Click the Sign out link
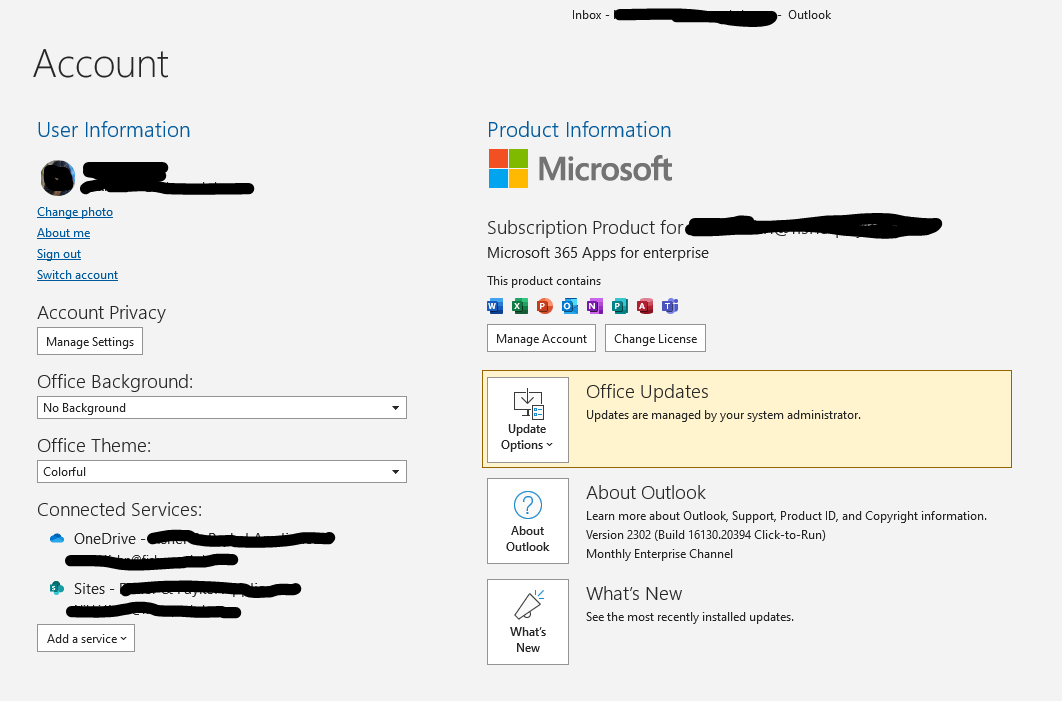Viewport: 1062px width, 701px height. click(x=58, y=254)
